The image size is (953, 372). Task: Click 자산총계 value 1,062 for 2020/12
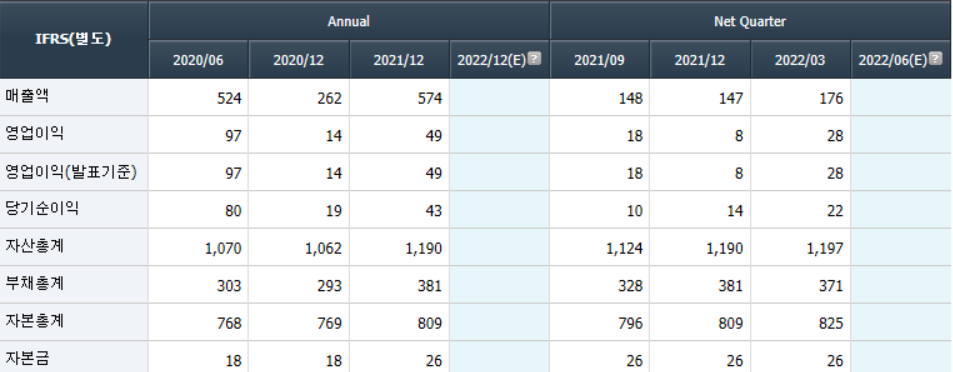pos(324,248)
